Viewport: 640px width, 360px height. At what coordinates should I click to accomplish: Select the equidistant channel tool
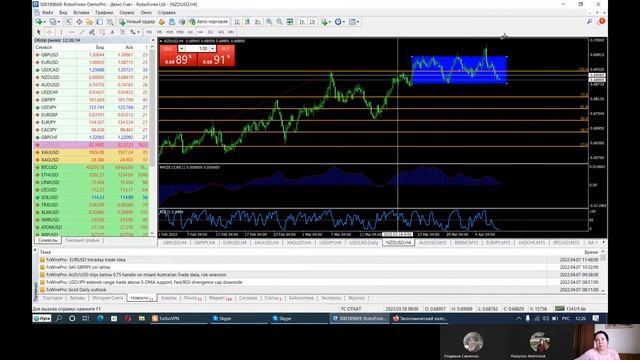click(92, 31)
